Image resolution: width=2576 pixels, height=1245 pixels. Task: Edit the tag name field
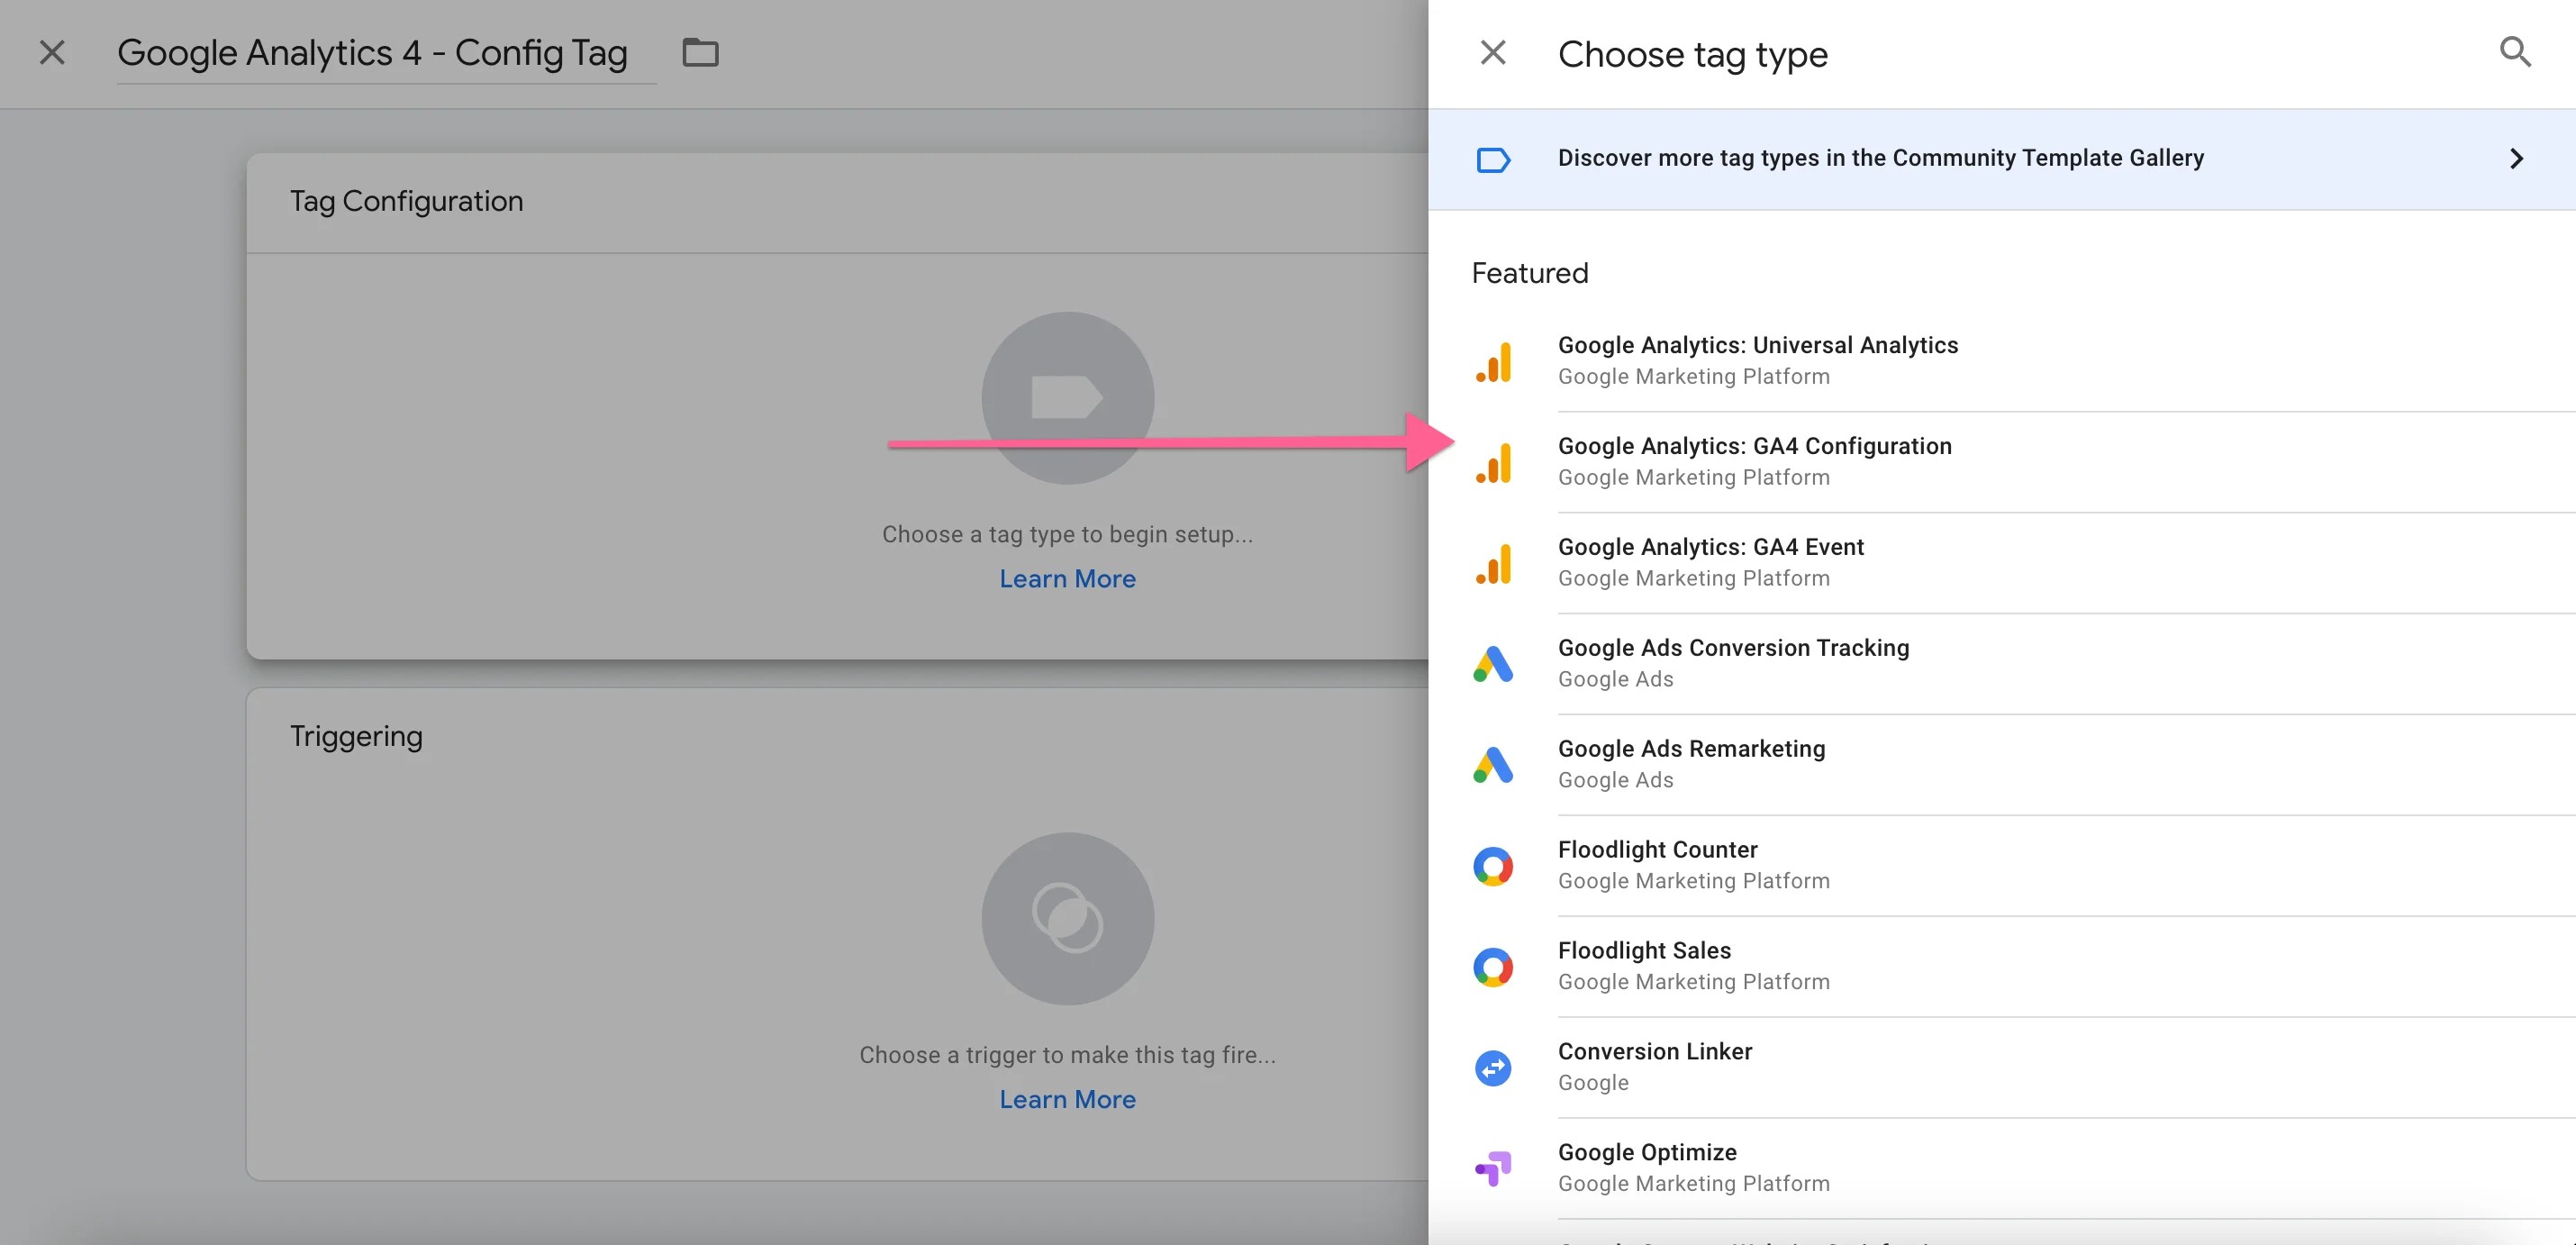(x=374, y=53)
